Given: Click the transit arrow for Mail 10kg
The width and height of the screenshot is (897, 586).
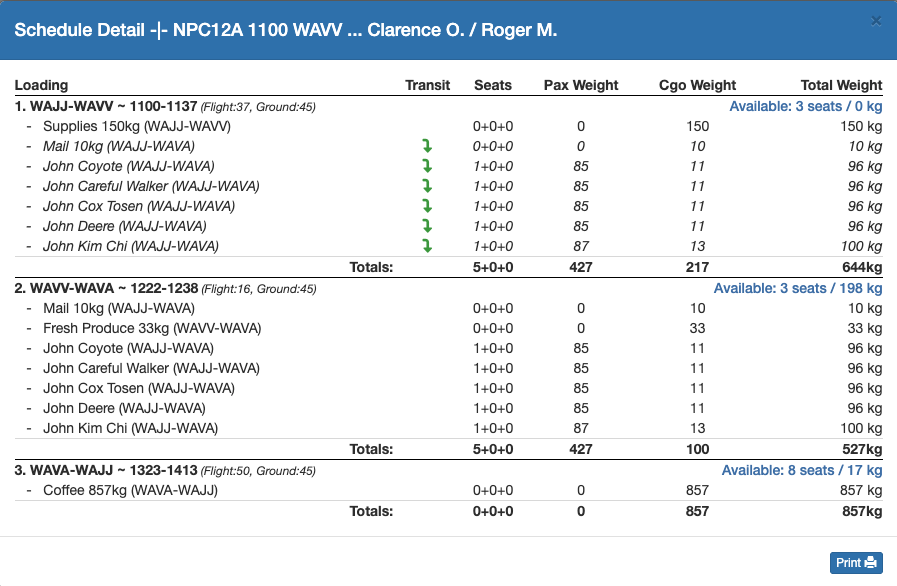Looking at the screenshot, I should click(x=427, y=147).
